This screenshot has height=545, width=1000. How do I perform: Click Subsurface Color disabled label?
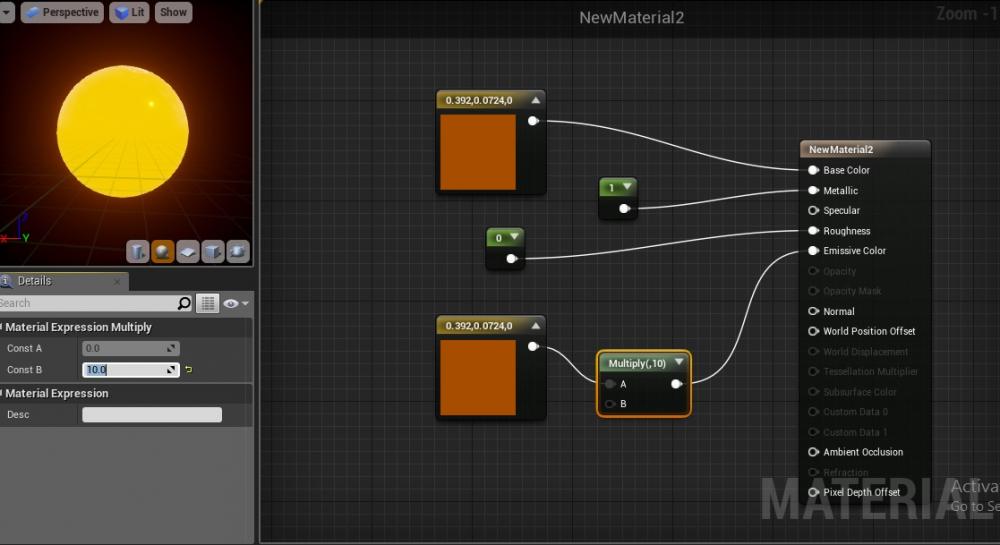860,392
